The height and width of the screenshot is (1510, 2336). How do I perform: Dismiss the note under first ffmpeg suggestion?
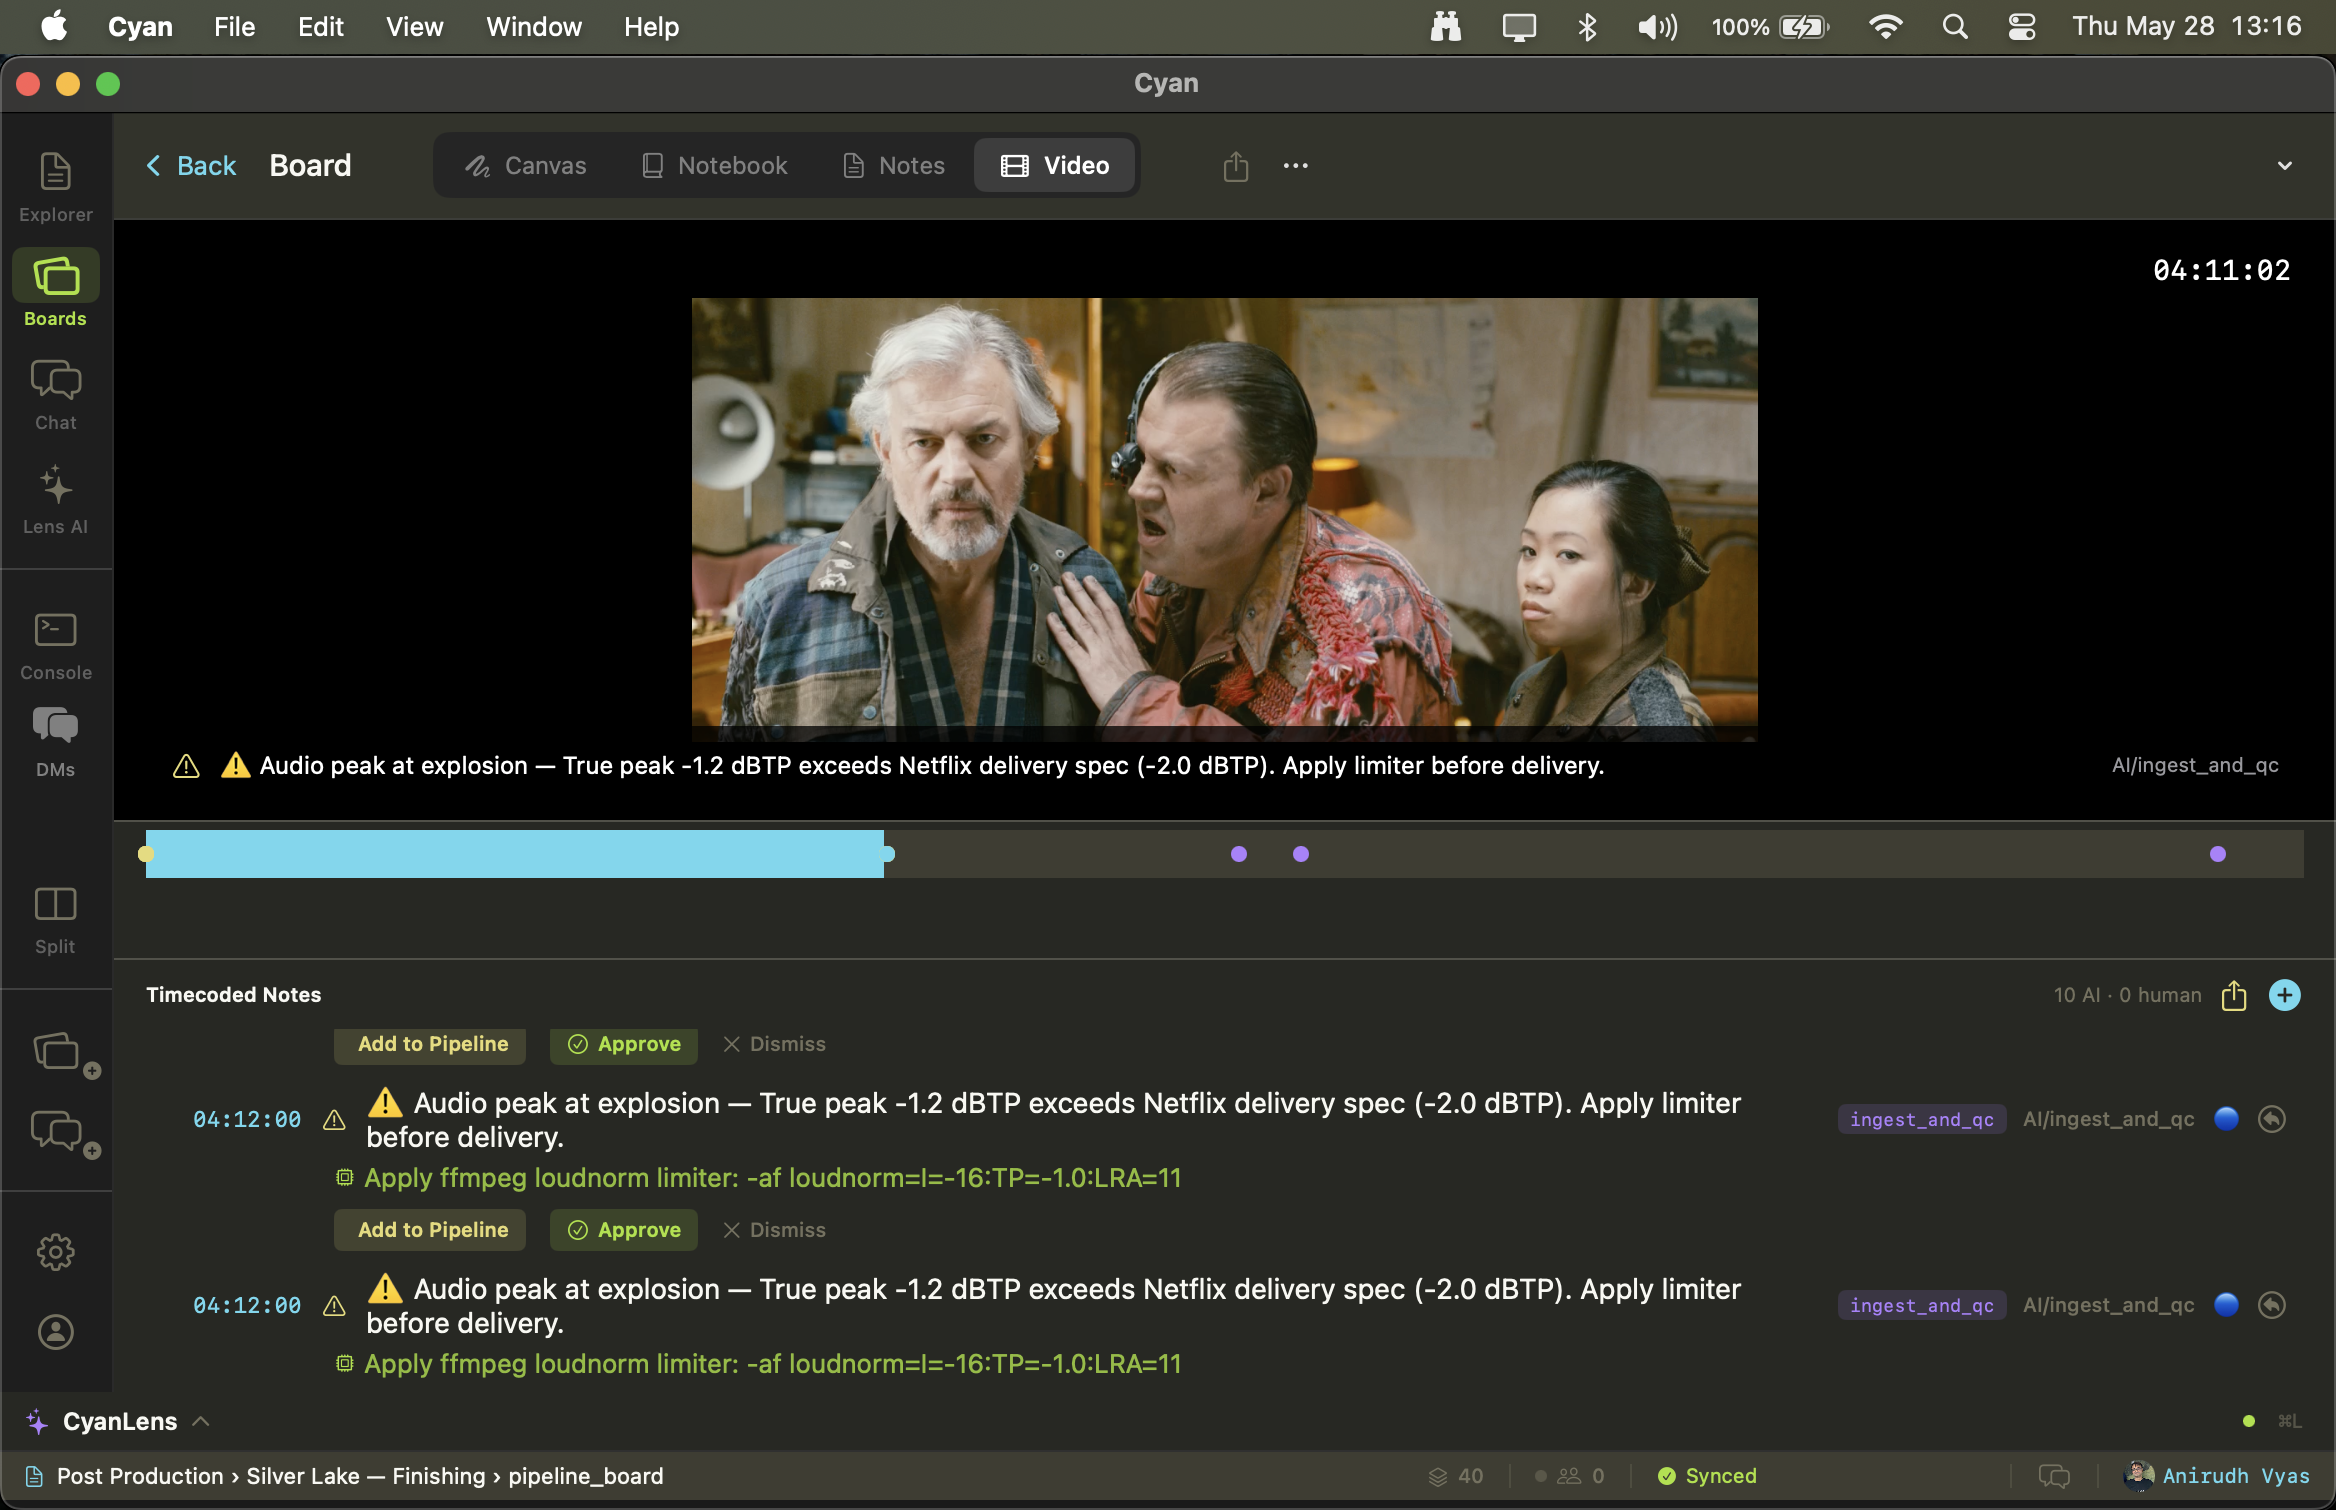click(774, 1230)
